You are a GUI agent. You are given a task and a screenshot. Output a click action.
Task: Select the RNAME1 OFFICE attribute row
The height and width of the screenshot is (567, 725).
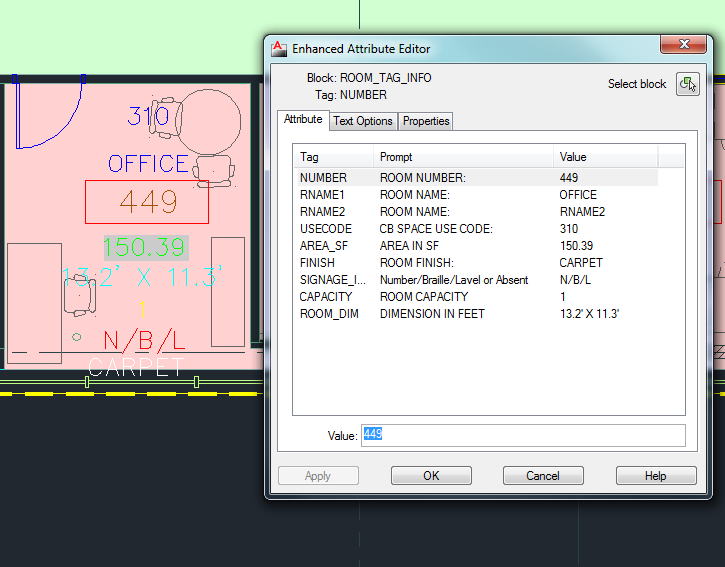point(477,195)
